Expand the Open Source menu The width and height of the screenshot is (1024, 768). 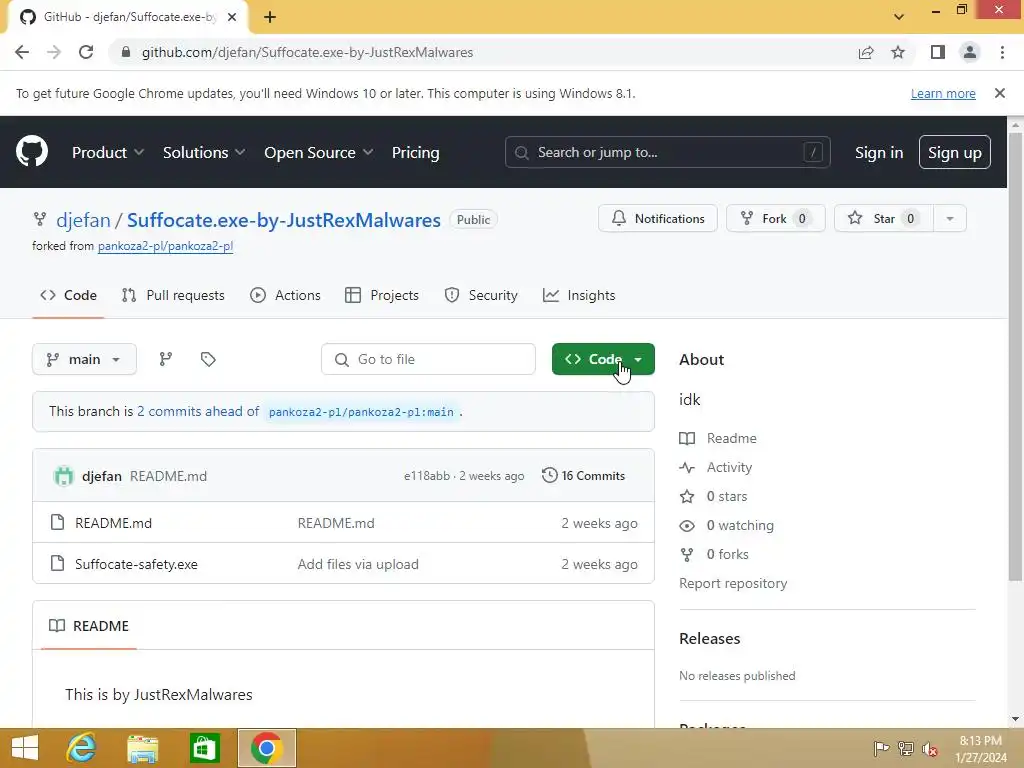(319, 153)
